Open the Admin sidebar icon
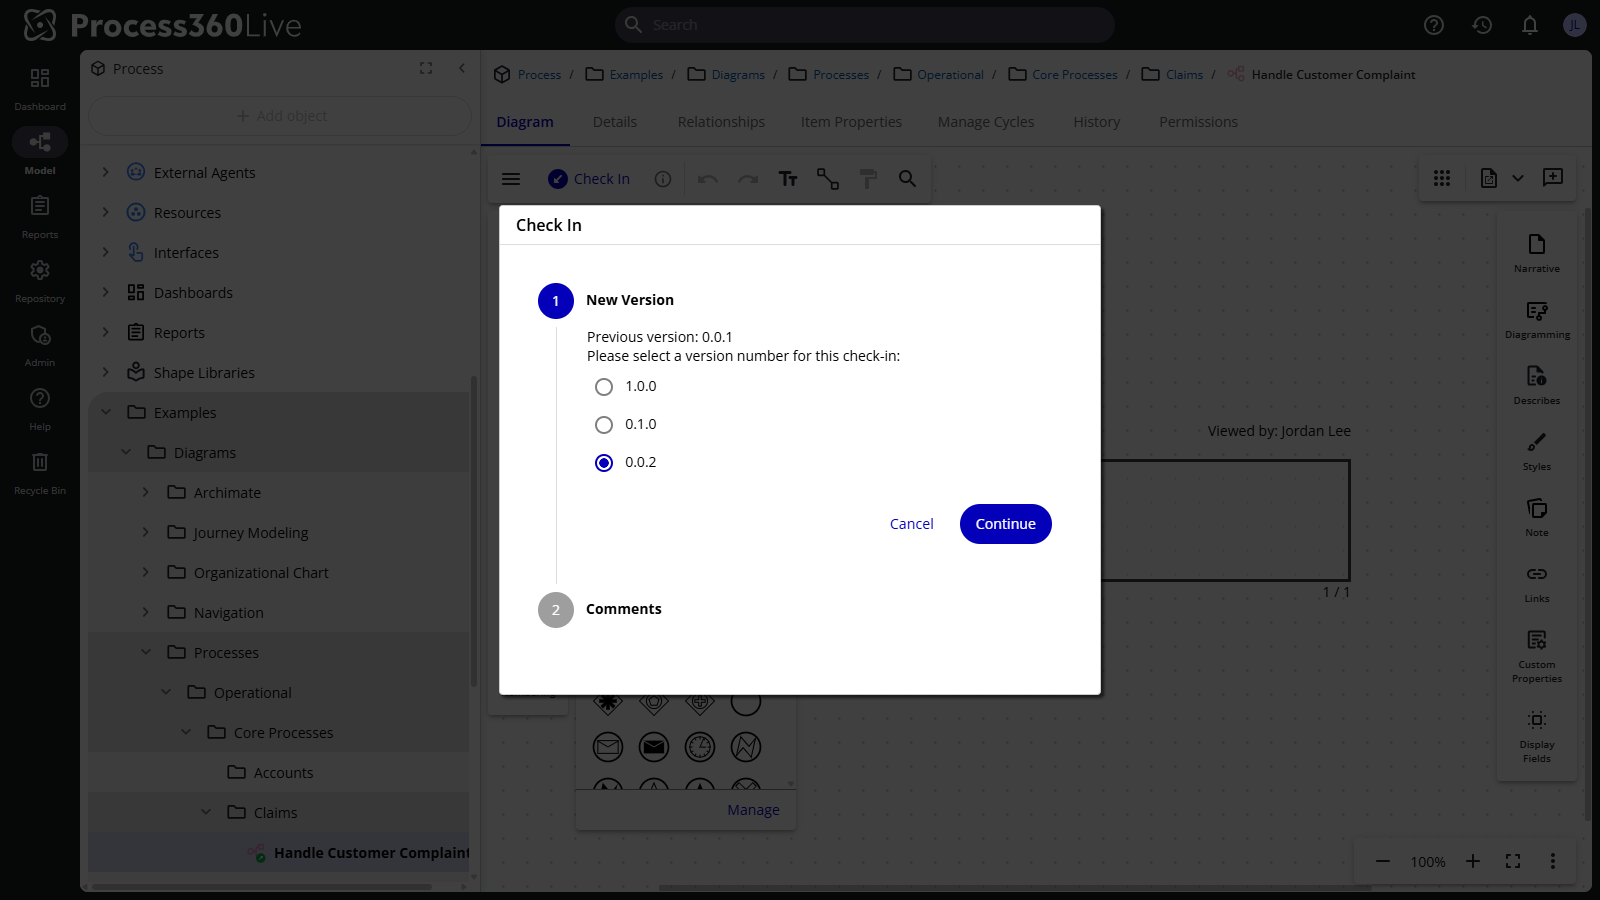Image resolution: width=1600 pixels, height=900 pixels. pyautogui.click(x=40, y=344)
